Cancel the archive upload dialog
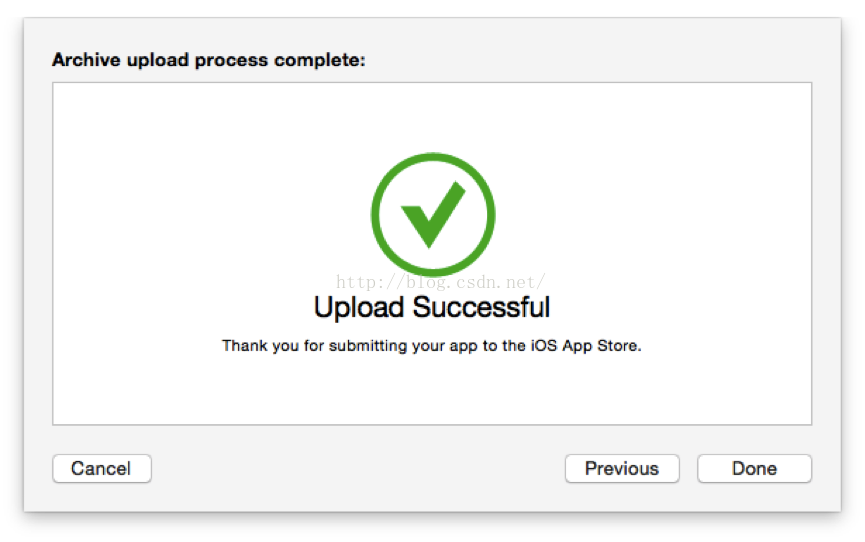 pyautogui.click(x=101, y=468)
